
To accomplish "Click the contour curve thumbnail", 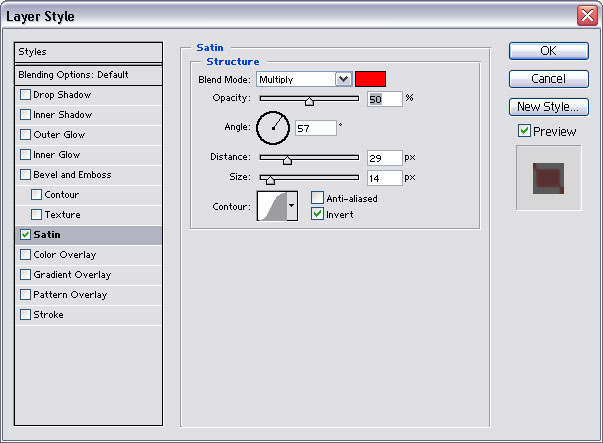I will coord(272,206).
